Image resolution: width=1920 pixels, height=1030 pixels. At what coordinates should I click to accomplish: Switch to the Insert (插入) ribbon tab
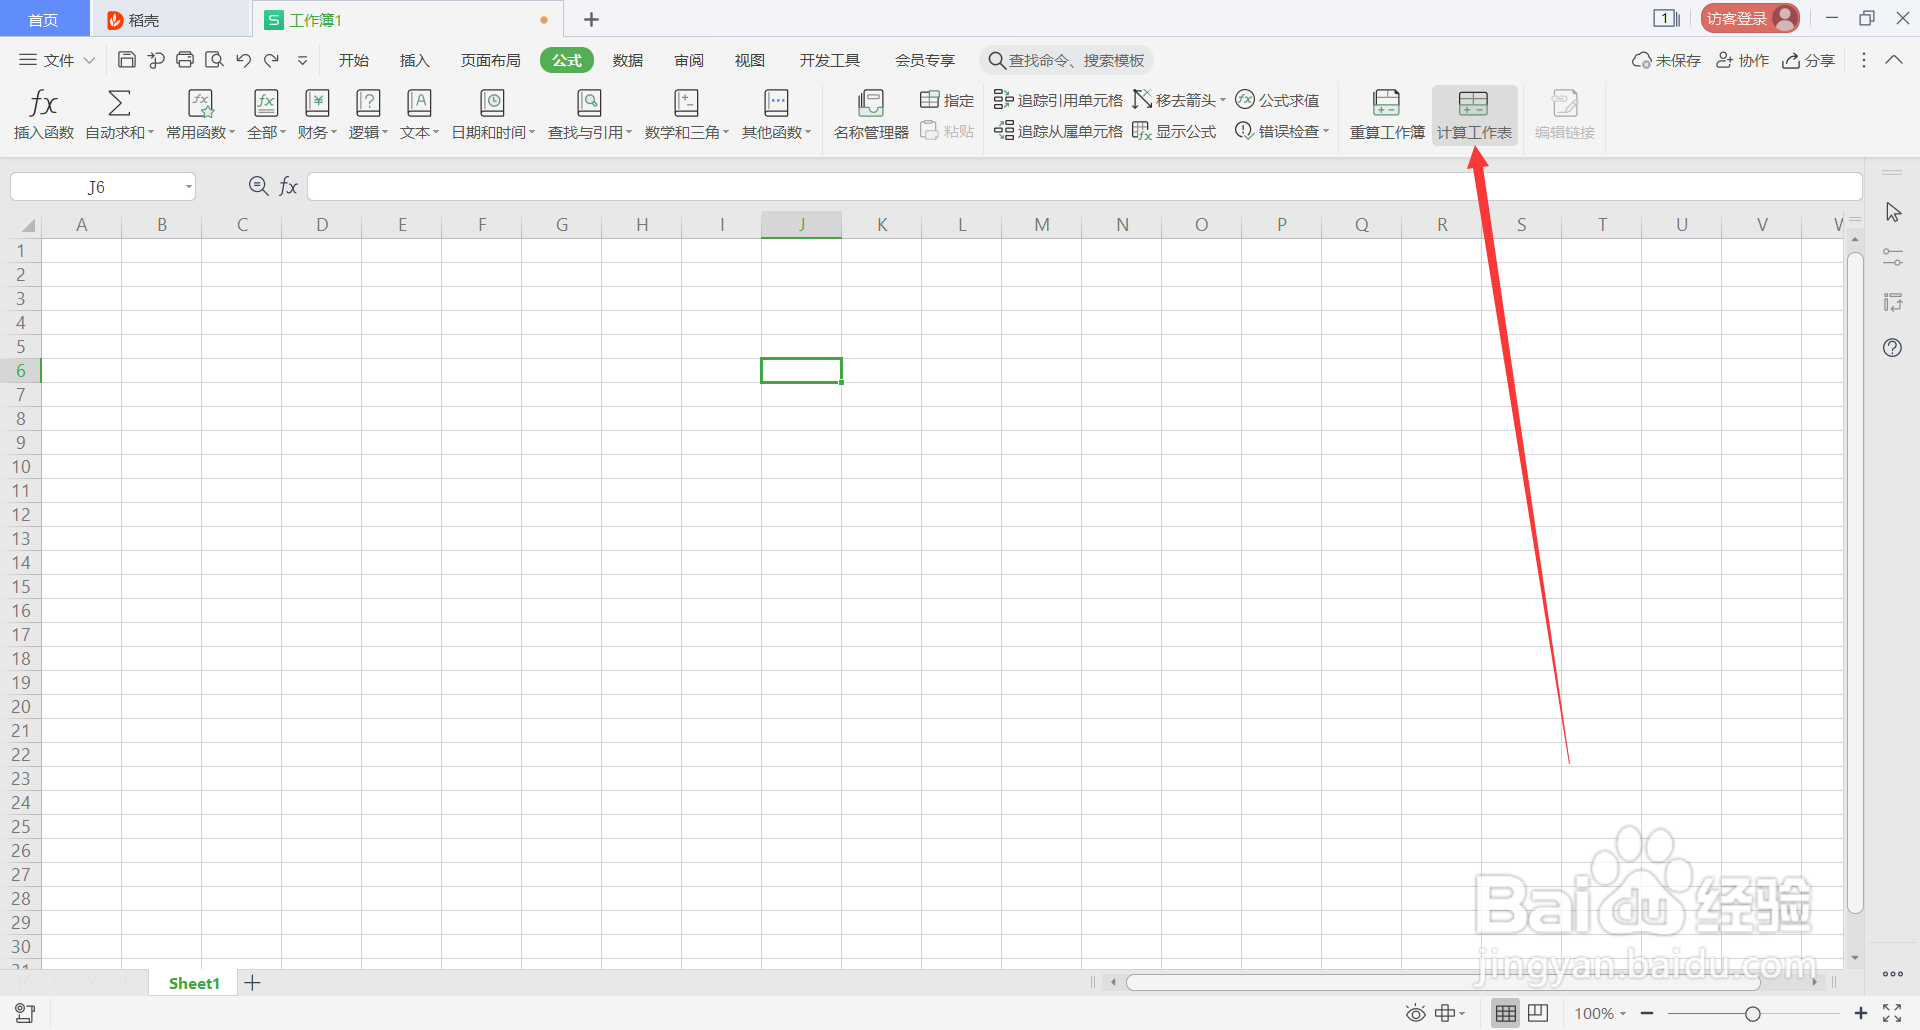(414, 60)
